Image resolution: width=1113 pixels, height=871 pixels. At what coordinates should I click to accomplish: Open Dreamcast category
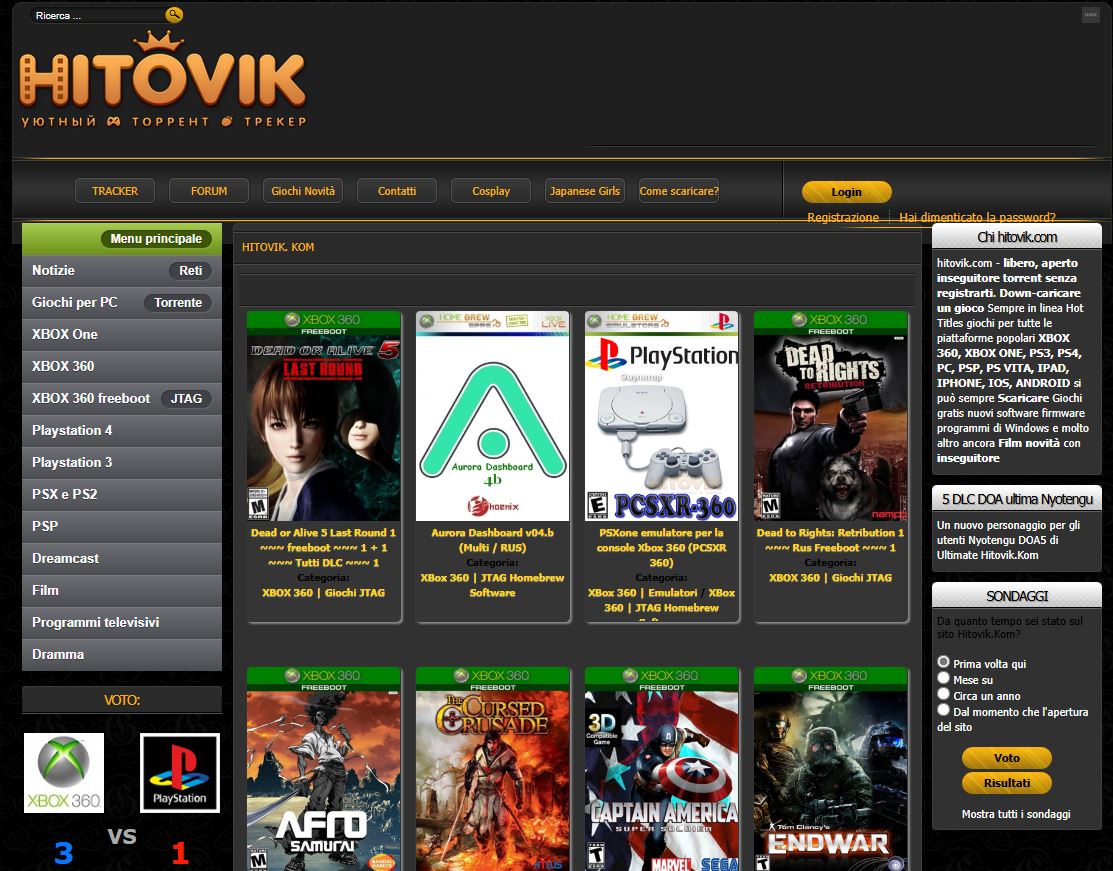[x=122, y=558]
